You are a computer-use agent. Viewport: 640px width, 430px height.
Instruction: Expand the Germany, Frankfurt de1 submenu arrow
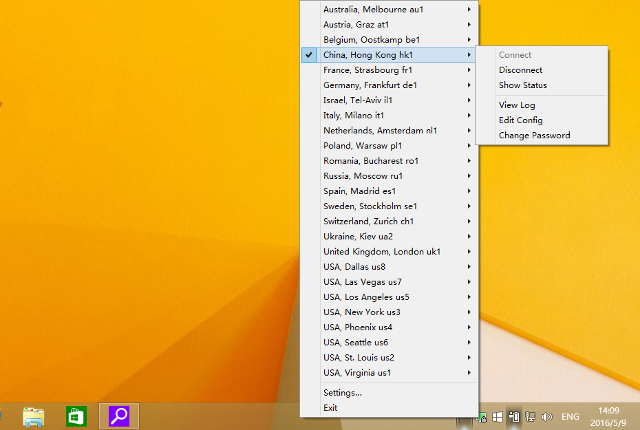[x=469, y=85]
